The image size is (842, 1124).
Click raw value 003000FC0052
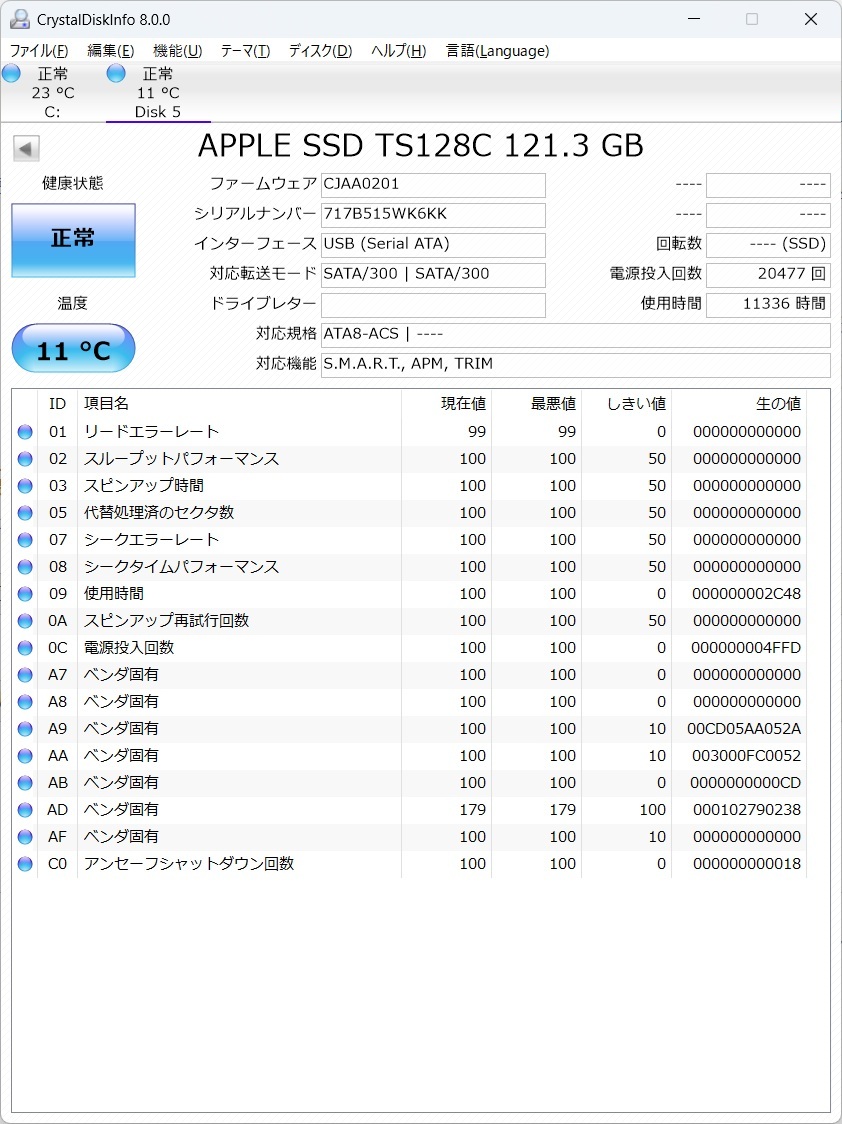coord(745,756)
